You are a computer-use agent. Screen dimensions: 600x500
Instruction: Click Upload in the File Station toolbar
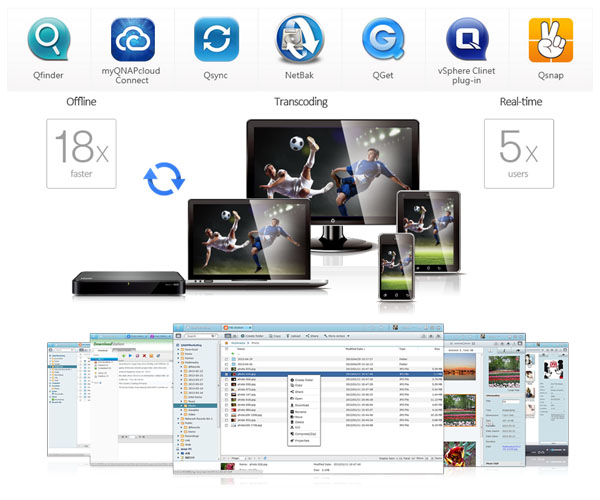tap(293, 336)
